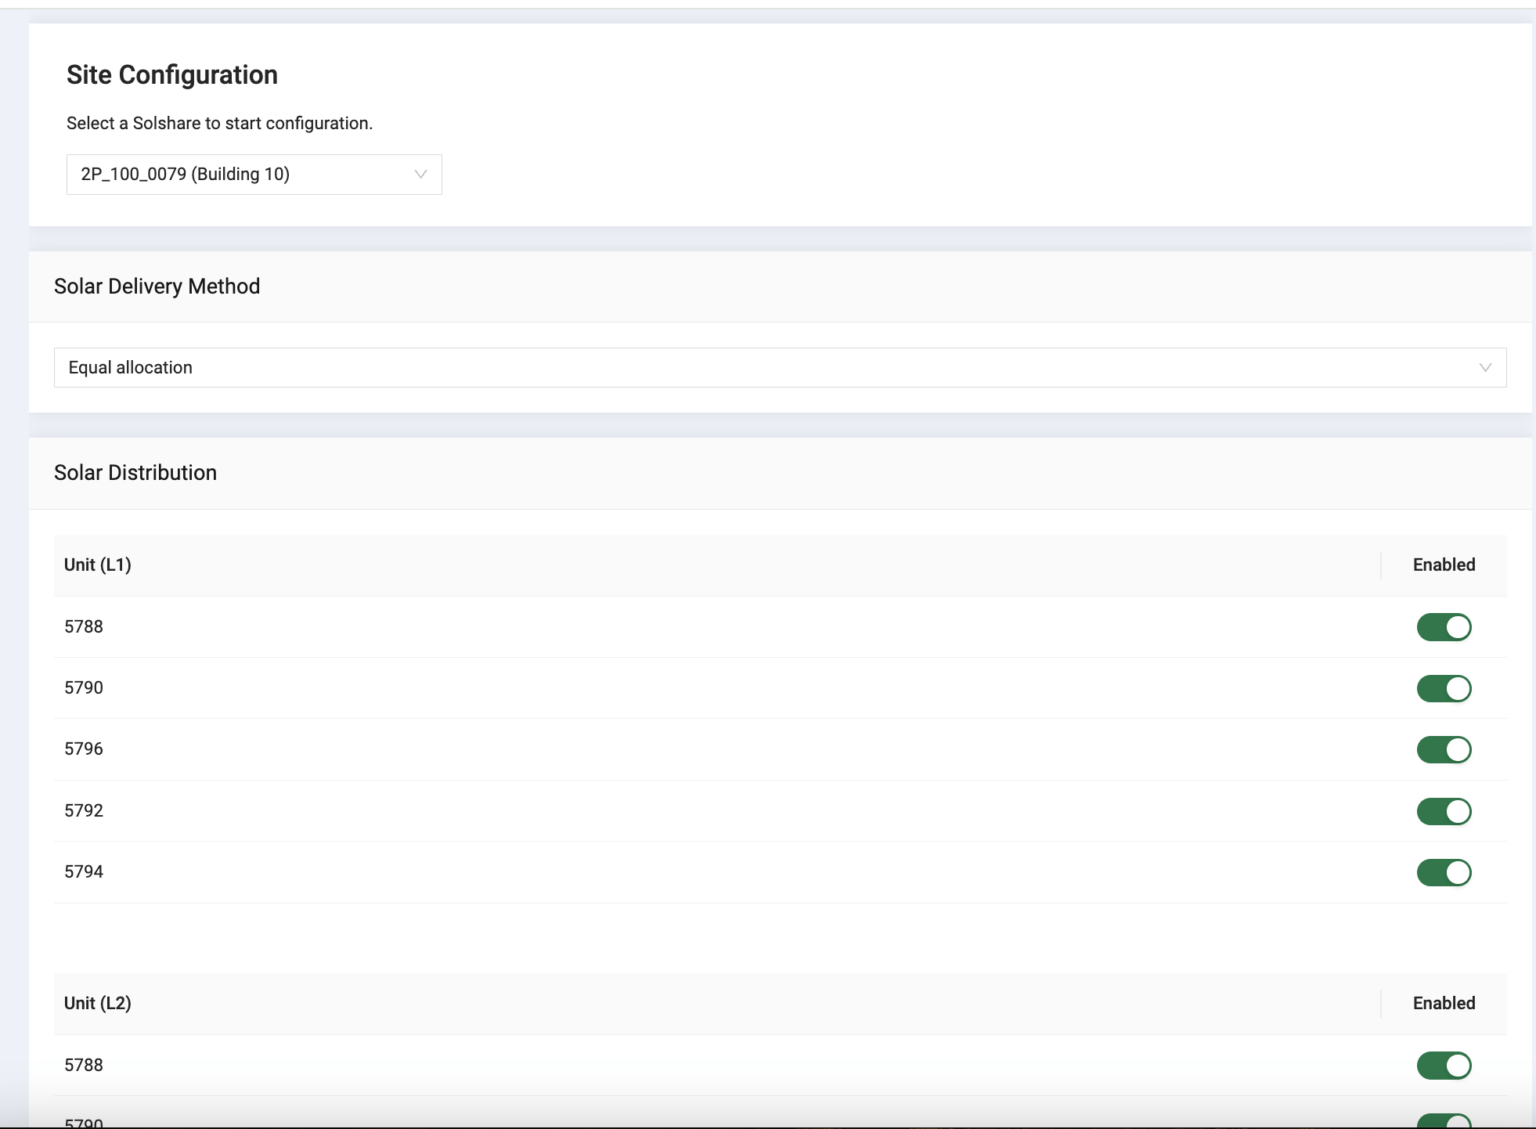Click the Enabled column header in L2 table
Image resolution: width=1536 pixels, height=1129 pixels.
(1443, 1003)
